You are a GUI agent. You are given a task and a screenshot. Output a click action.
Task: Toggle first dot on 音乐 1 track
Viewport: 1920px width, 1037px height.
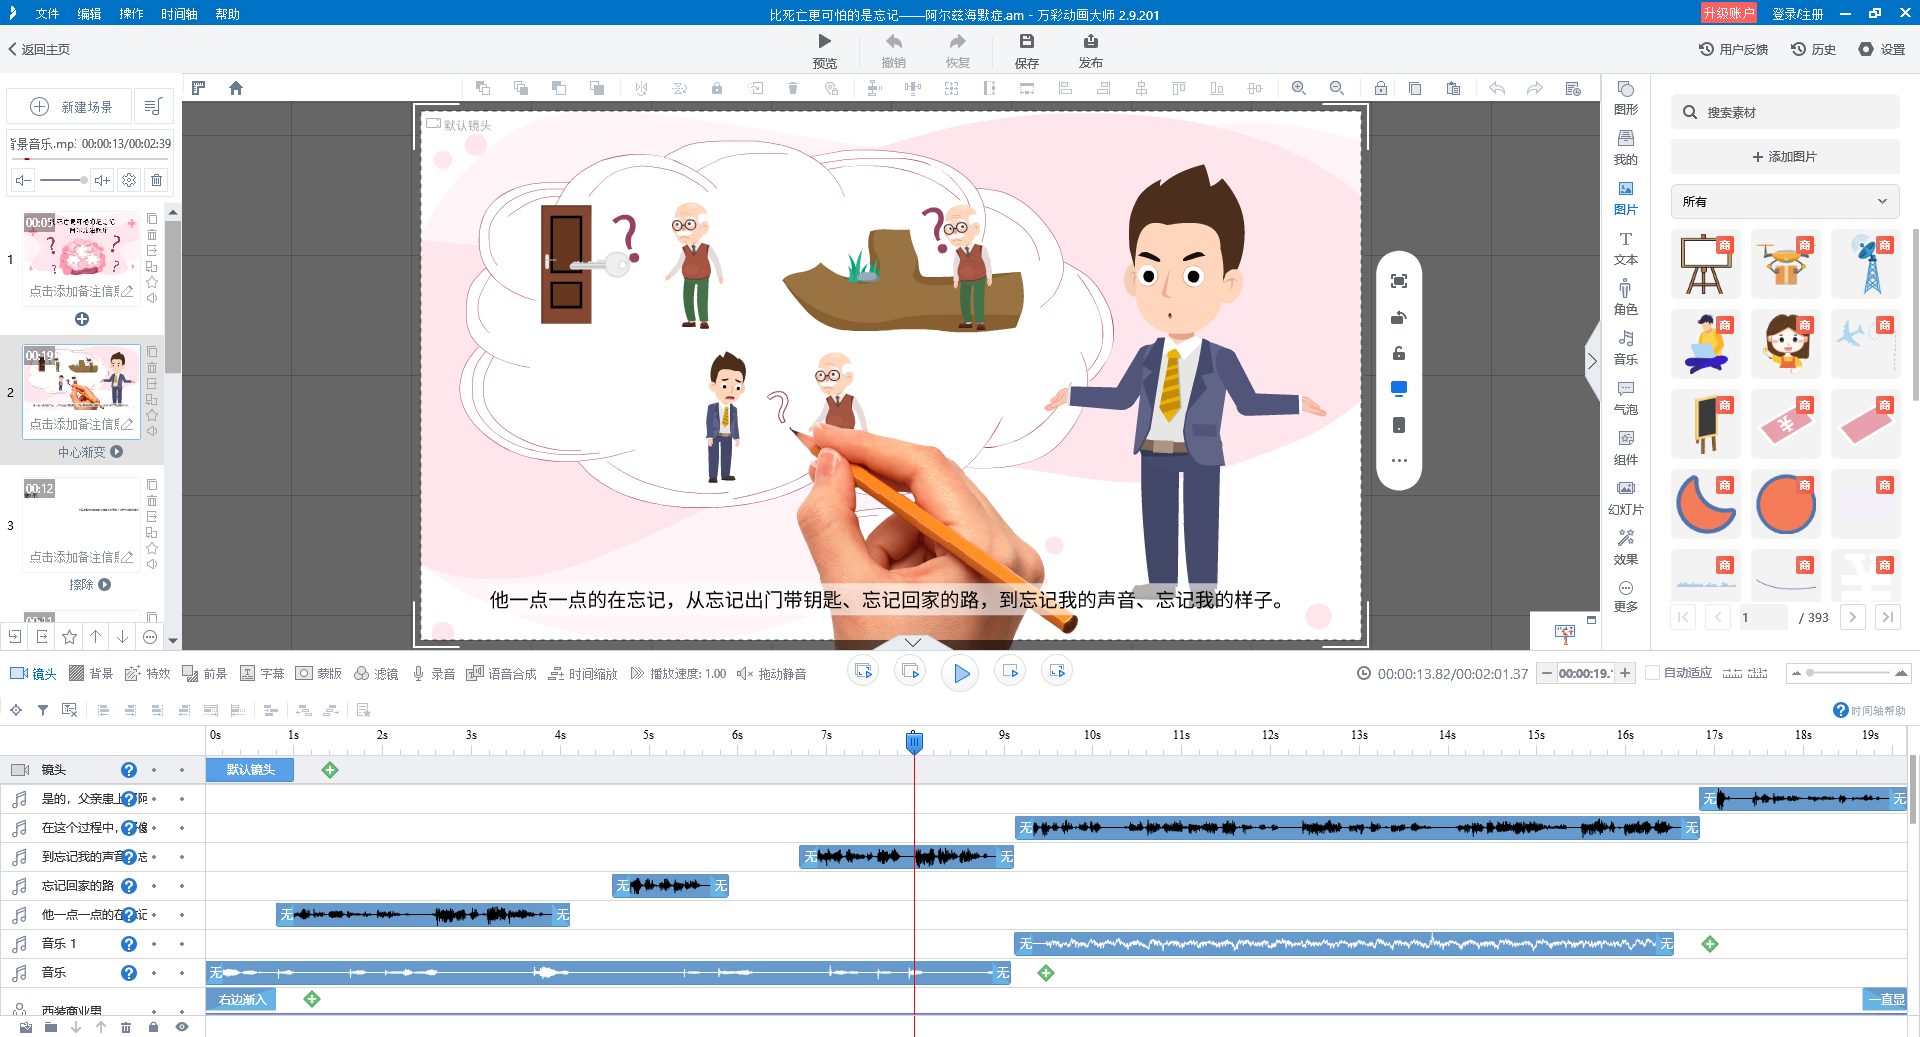pos(154,944)
